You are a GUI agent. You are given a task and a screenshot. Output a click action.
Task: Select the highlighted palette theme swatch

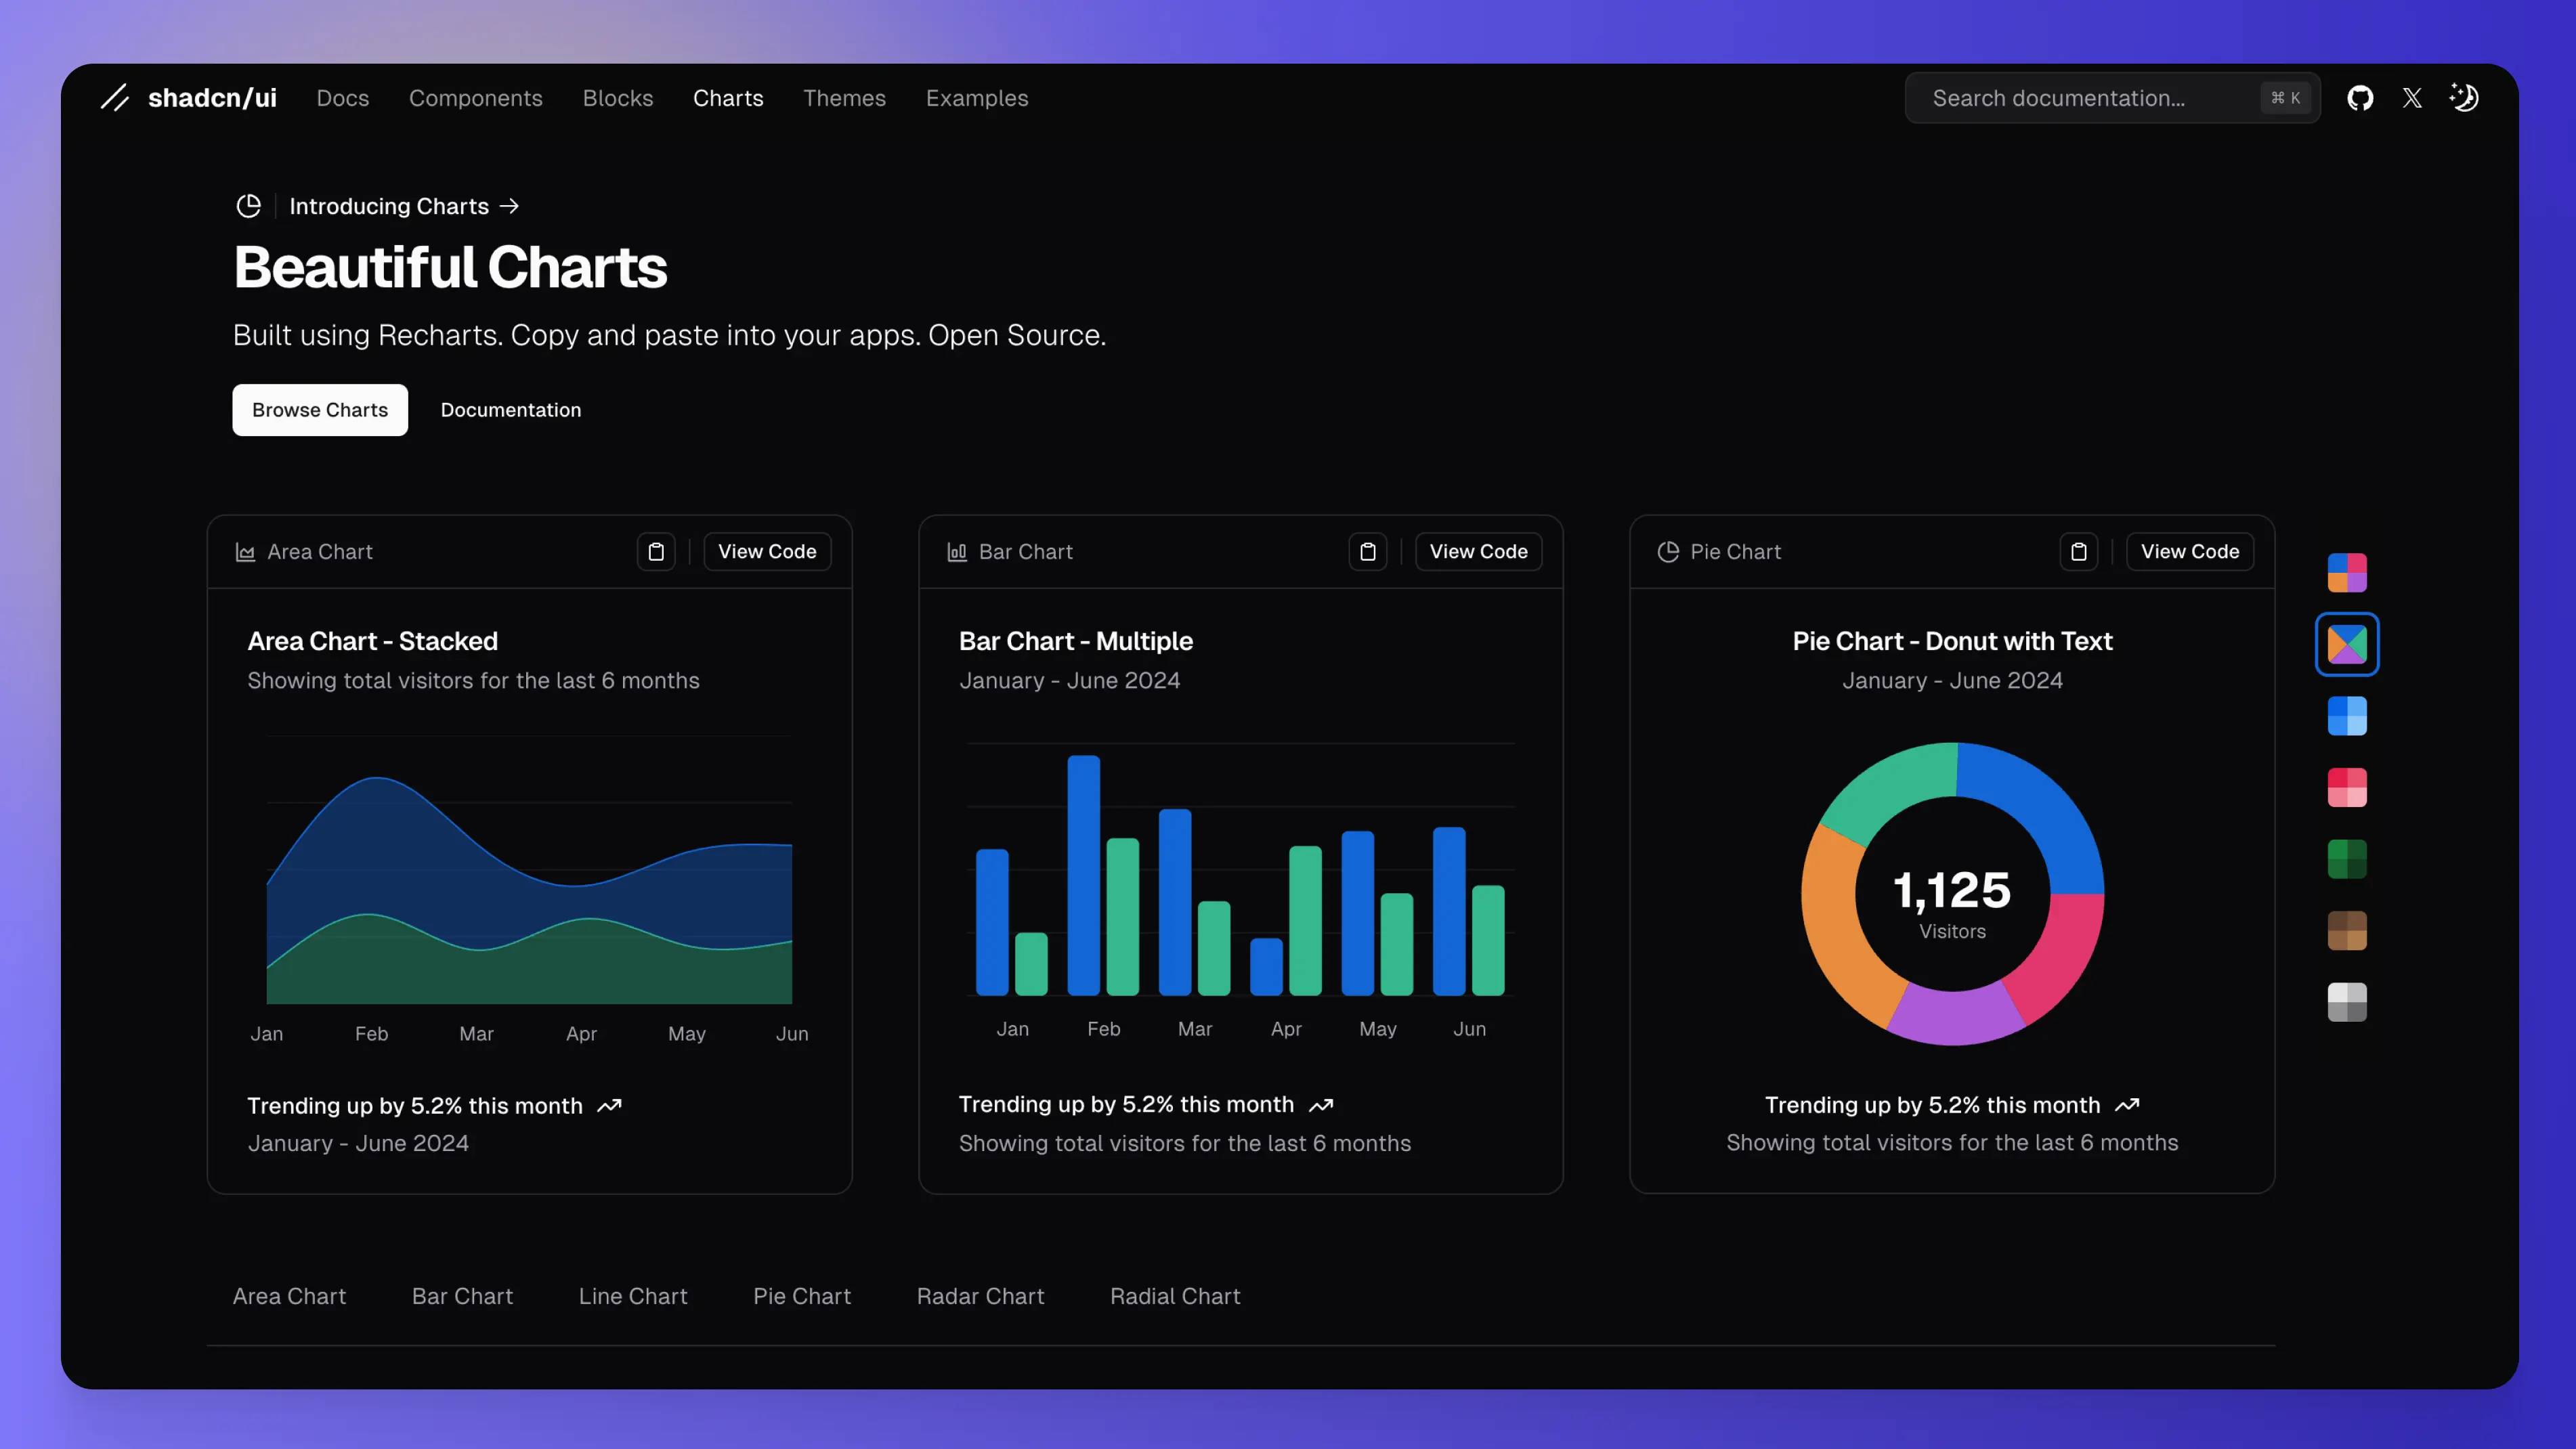[x=2346, y=644]
